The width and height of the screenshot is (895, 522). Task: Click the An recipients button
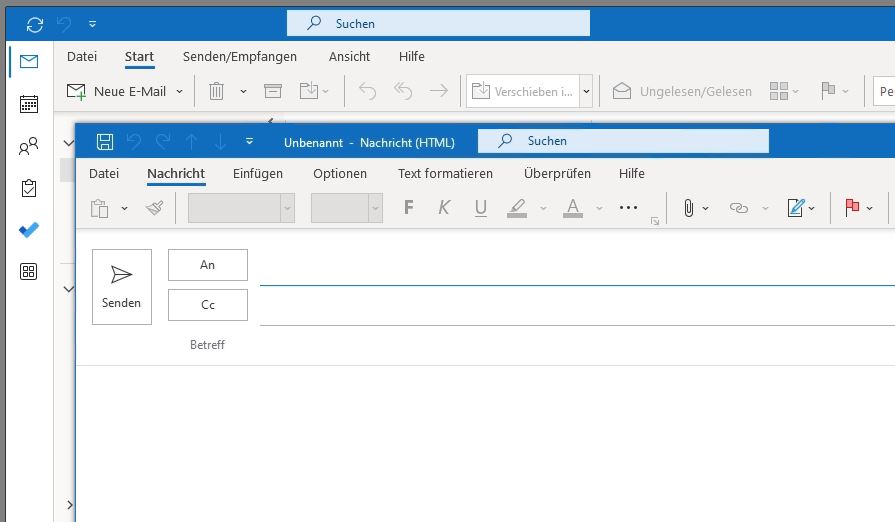[207, 265]
